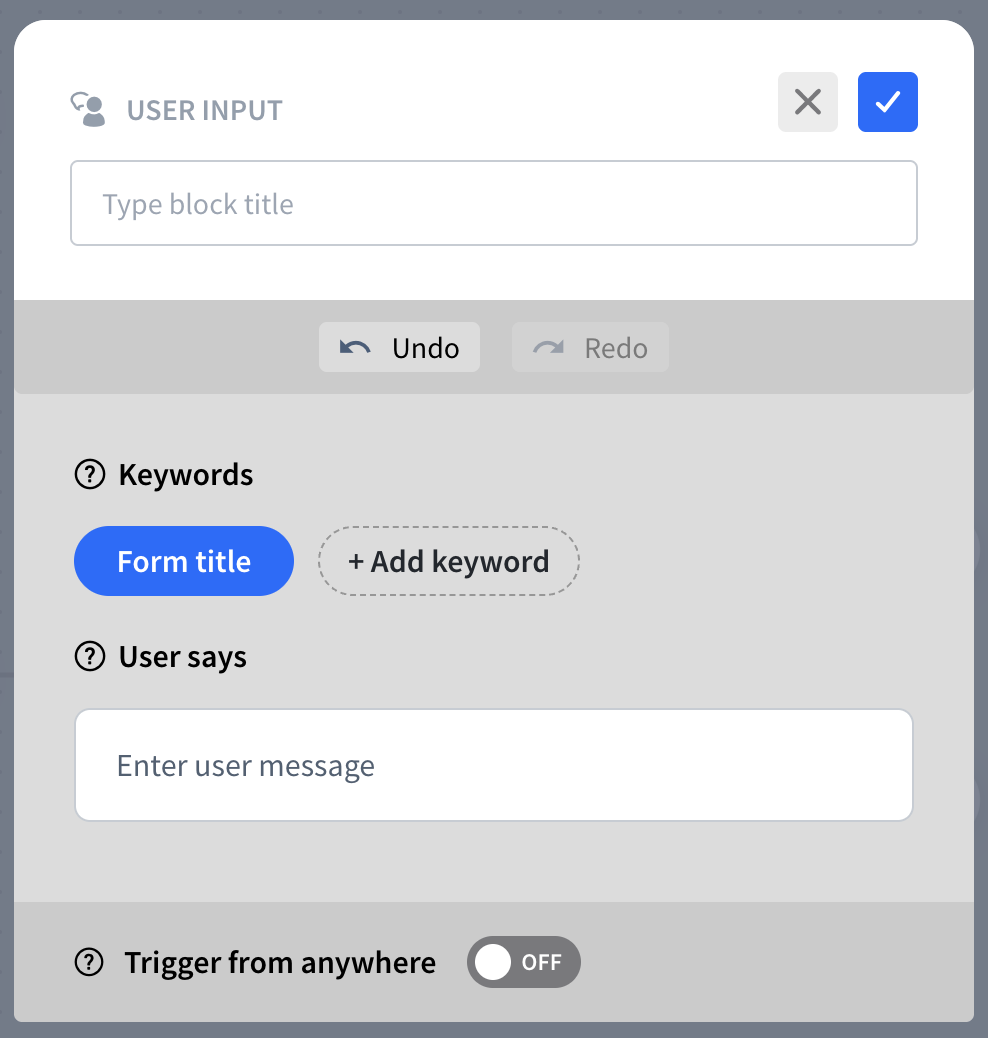Click the User Input block icon in header
This screenshot has width=988, height=1038.
coord(88,109)
